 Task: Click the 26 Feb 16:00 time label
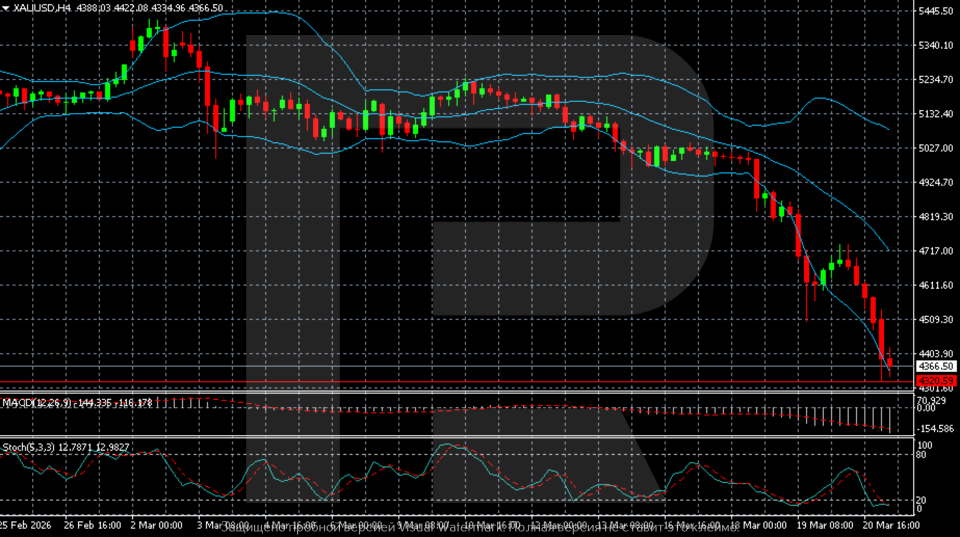(92, 525)
